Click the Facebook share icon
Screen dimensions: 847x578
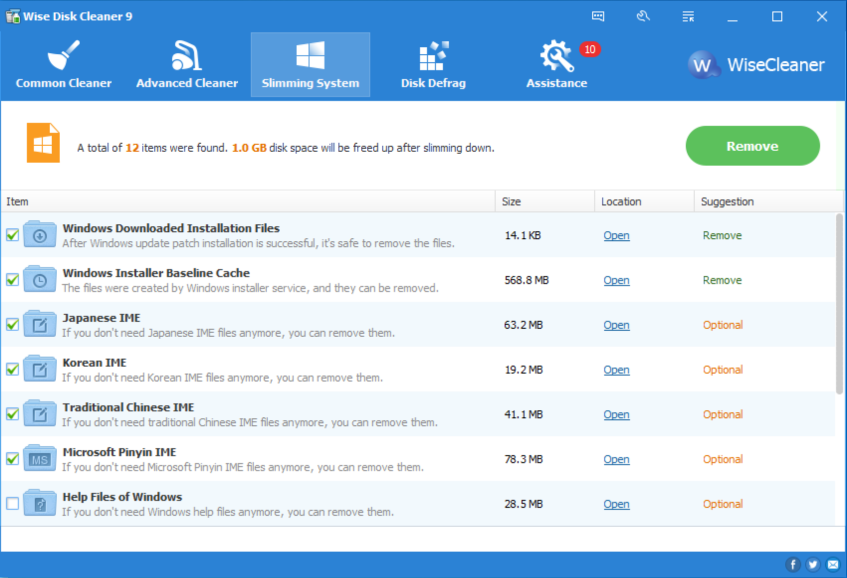[793, 564]
